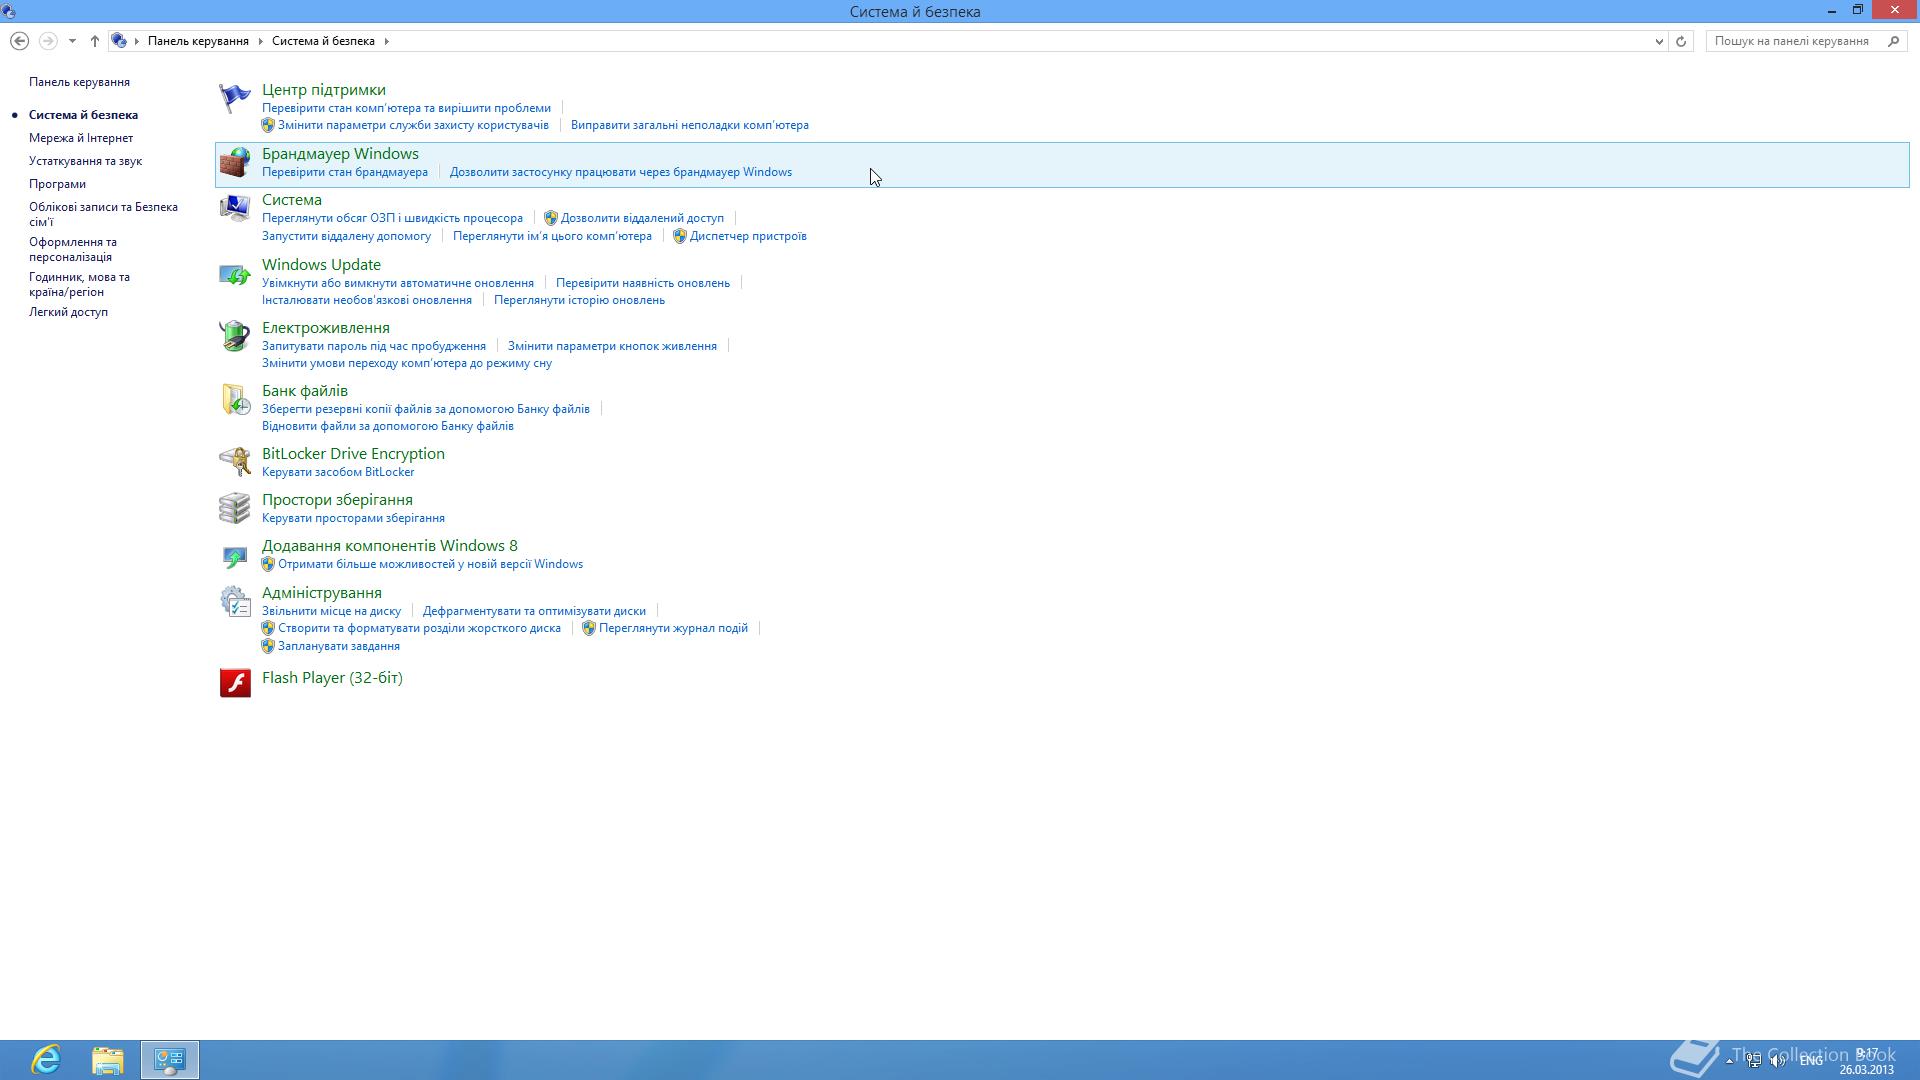
Task: Click the Система computer icon
Action: (x=235, y=208)
